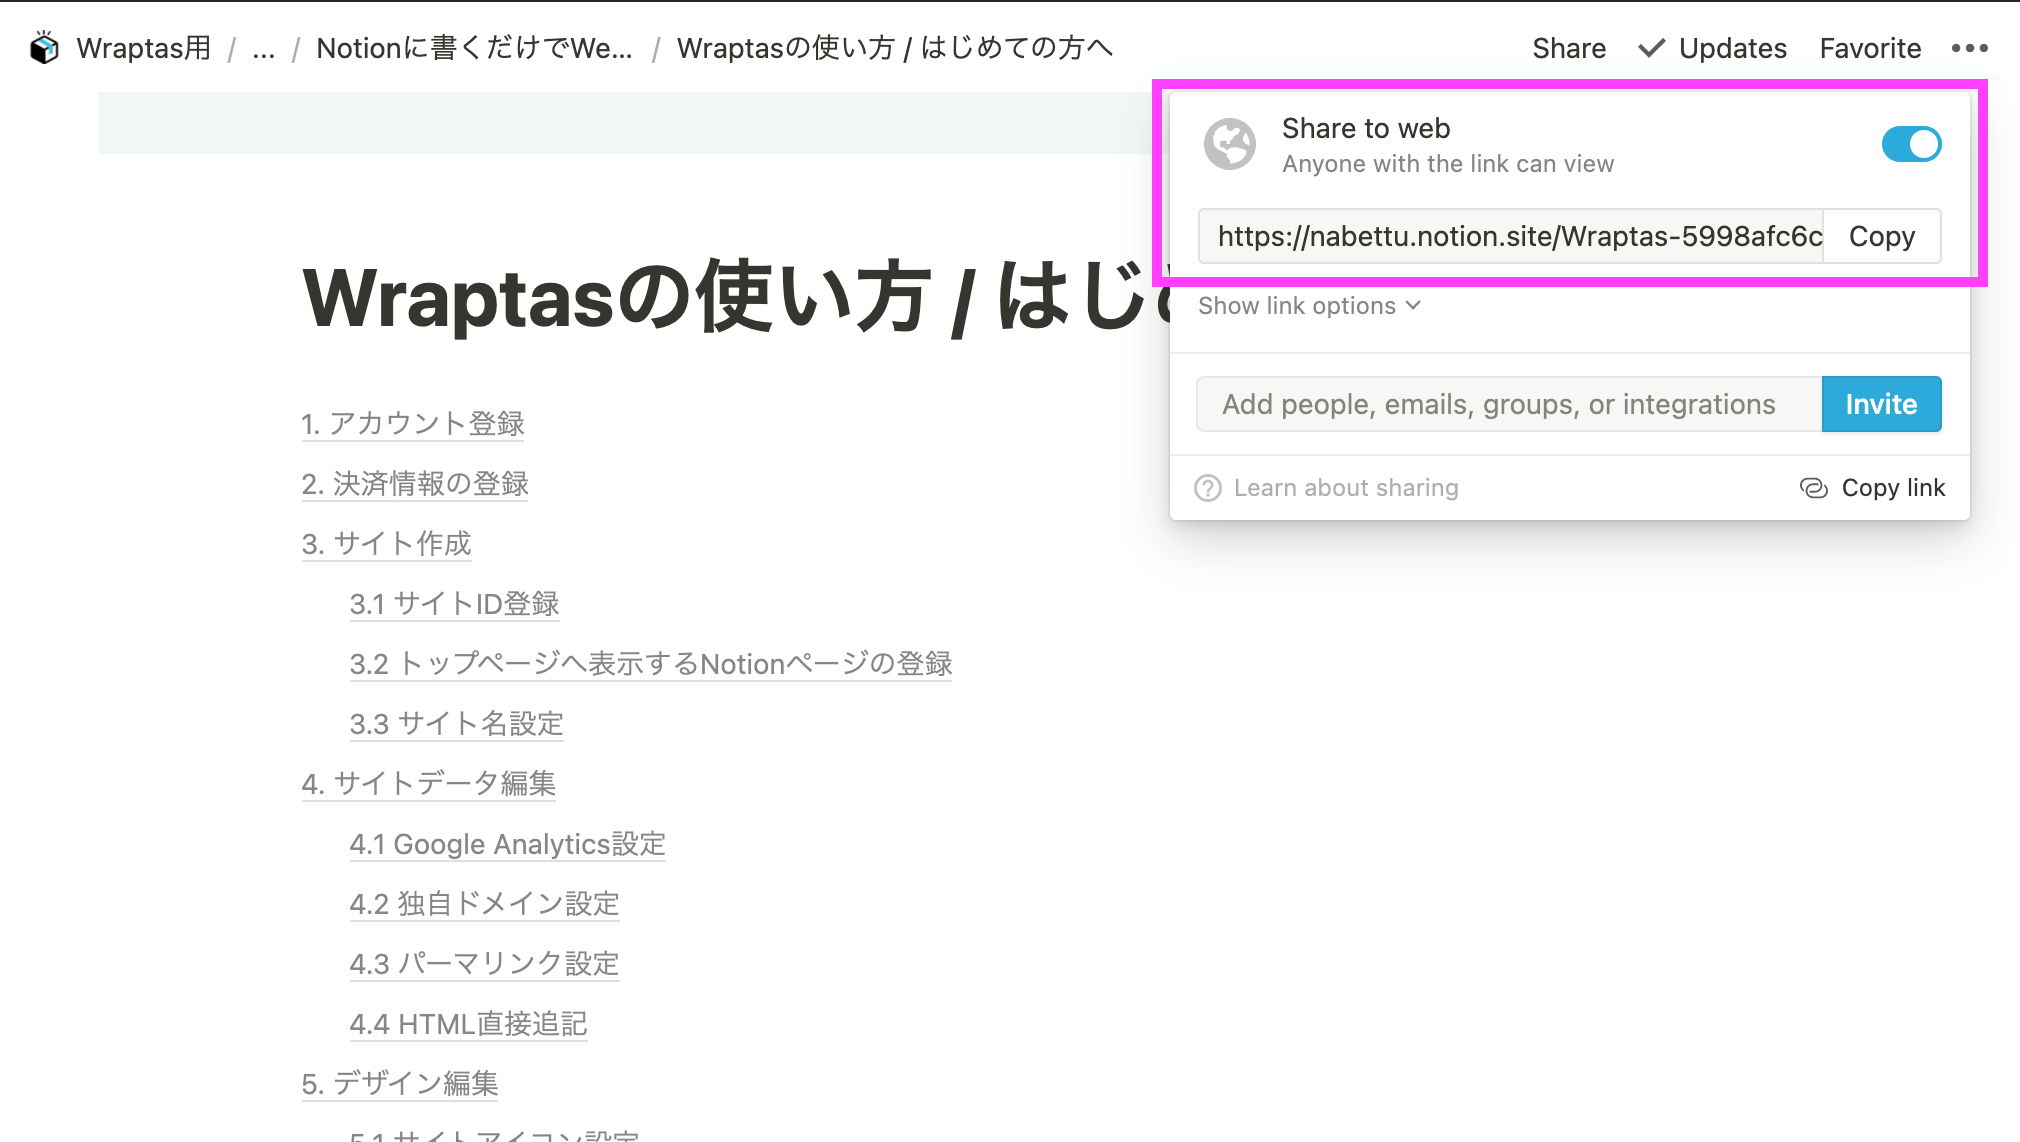Screen dimensions: 2020x1142
Task: Open the Notionに書くだけでWe... breadcrumb
Action: click(474, 48)
